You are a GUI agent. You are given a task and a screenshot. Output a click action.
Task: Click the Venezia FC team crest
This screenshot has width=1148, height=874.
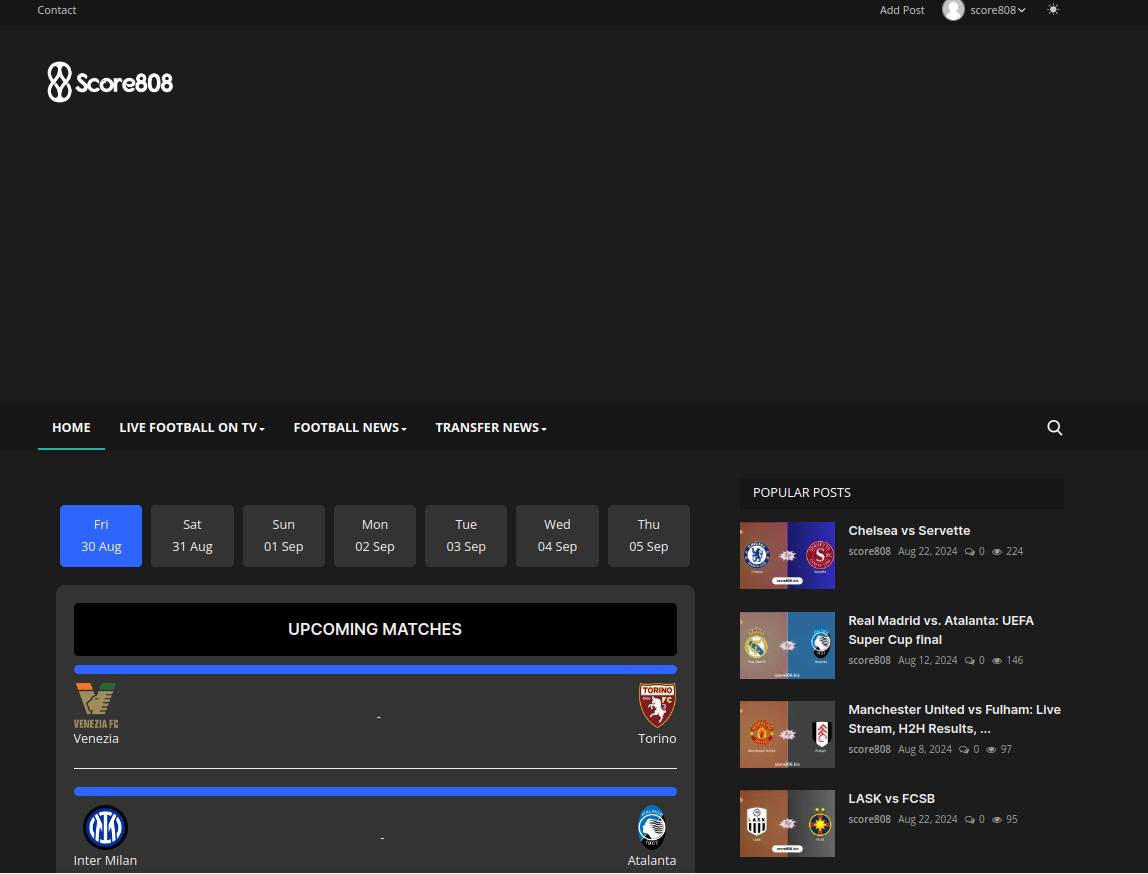96,706
